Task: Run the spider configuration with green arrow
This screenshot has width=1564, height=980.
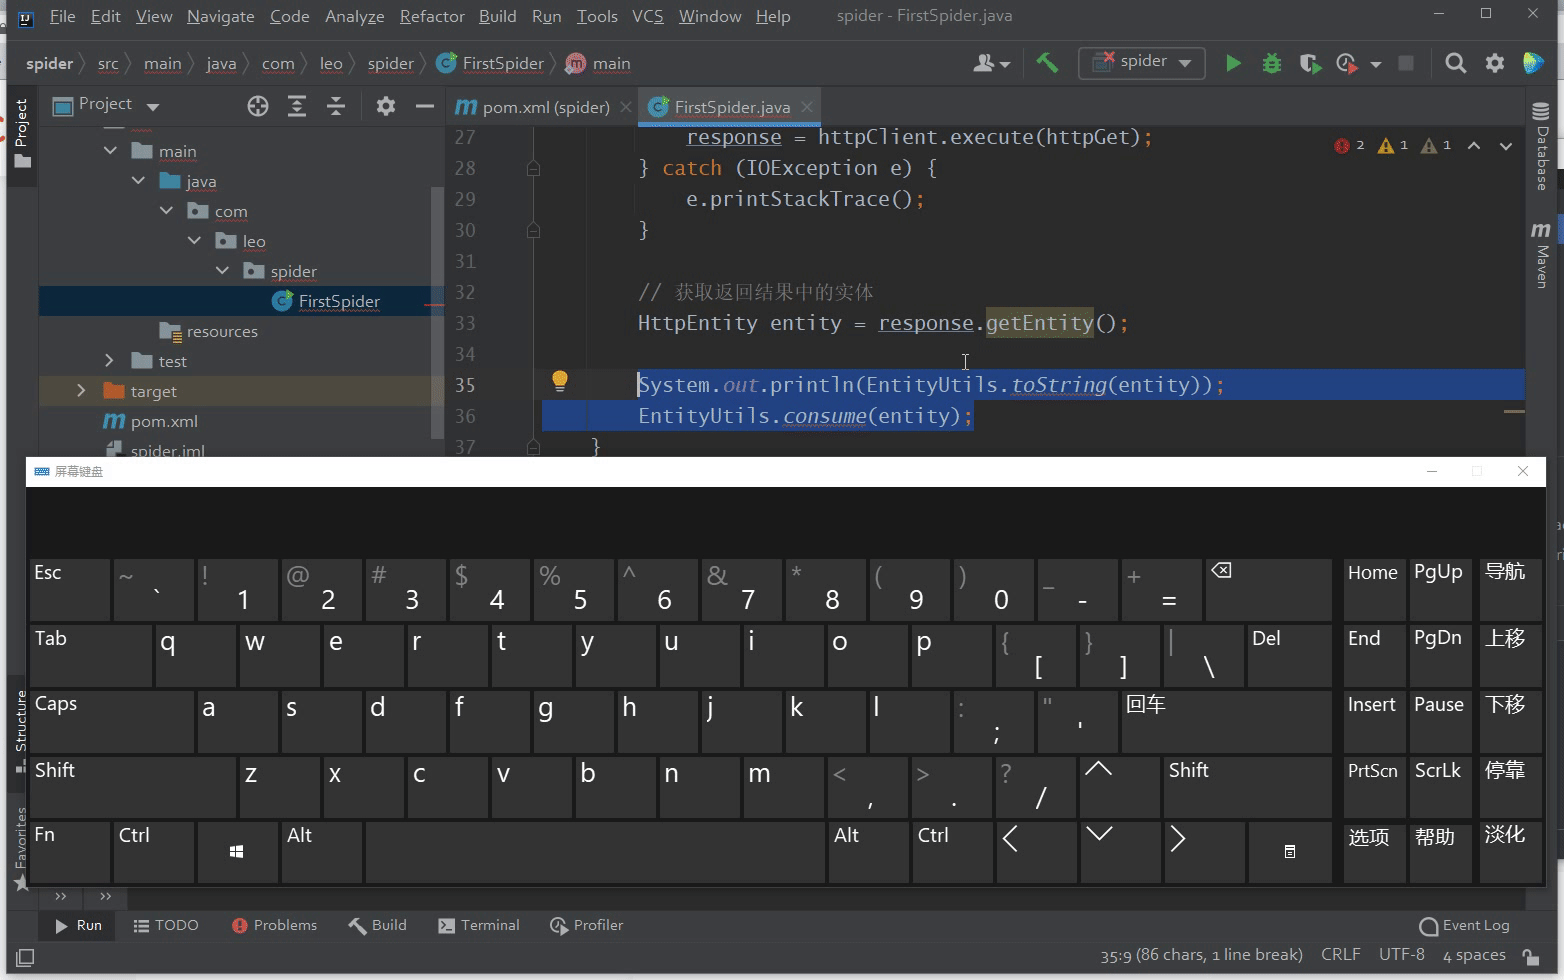Action: [x=1233, y=62]
